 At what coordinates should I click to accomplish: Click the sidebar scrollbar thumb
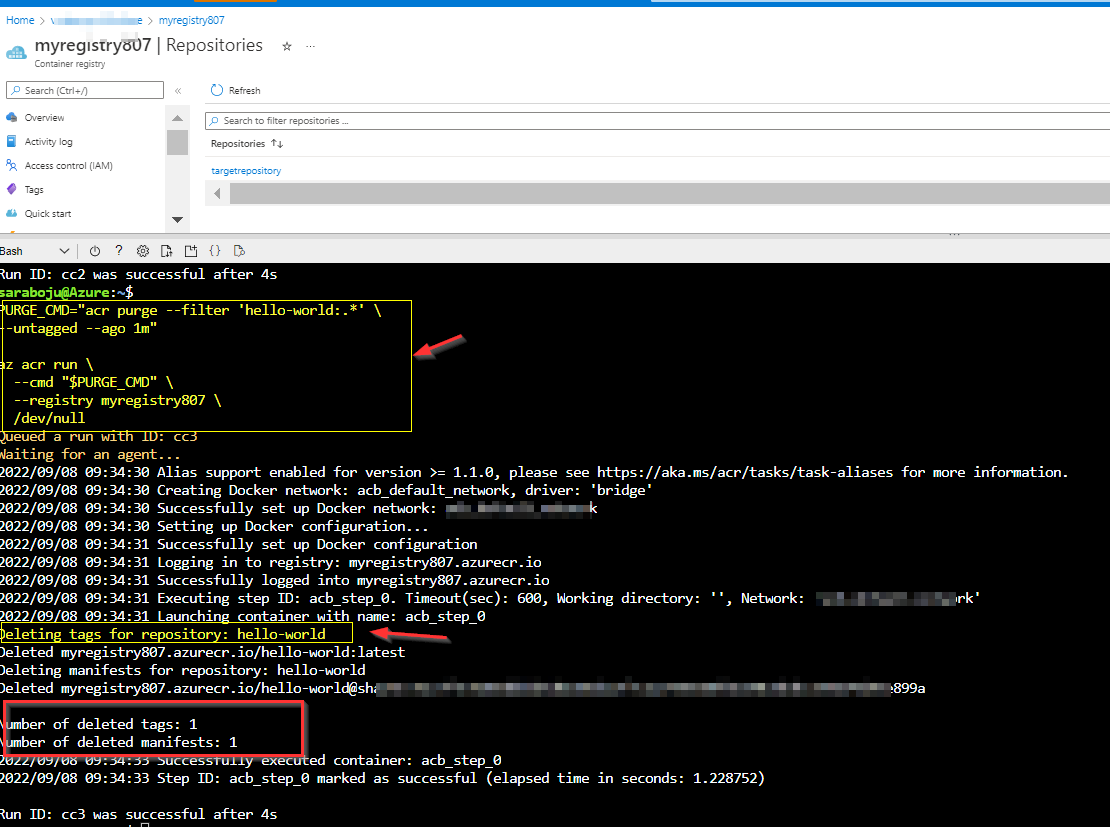(x=178, y=142)
